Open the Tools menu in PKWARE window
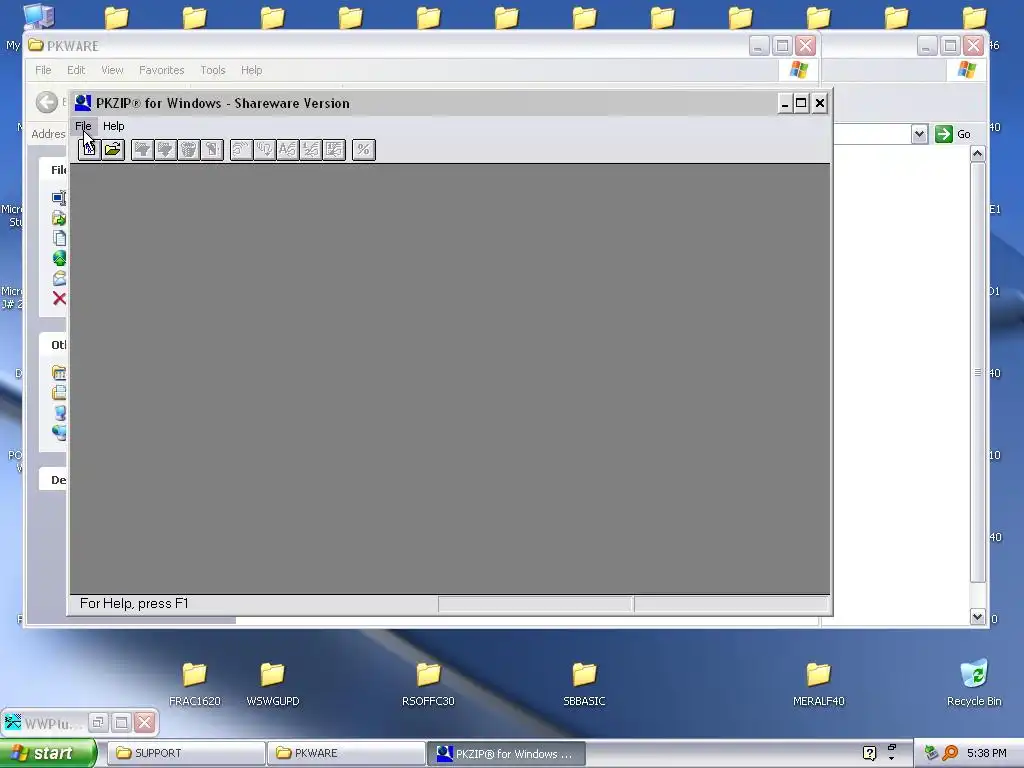The width and height of the screenshot is (1024, 768). click(213, 70)
